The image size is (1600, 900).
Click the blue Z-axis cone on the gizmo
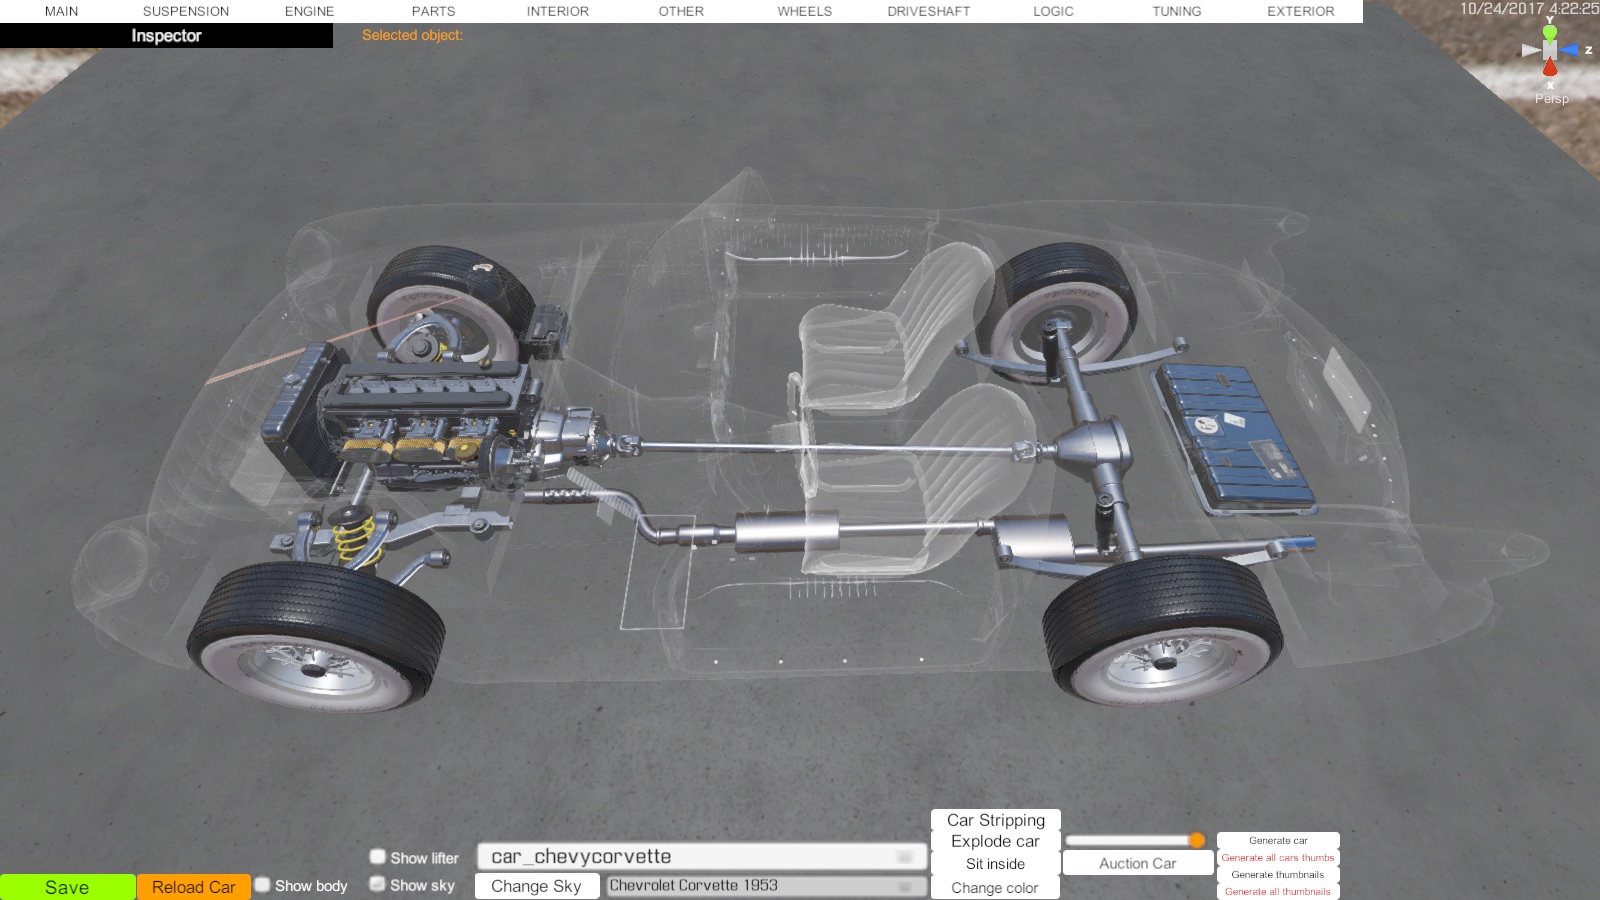[1571, 50]
